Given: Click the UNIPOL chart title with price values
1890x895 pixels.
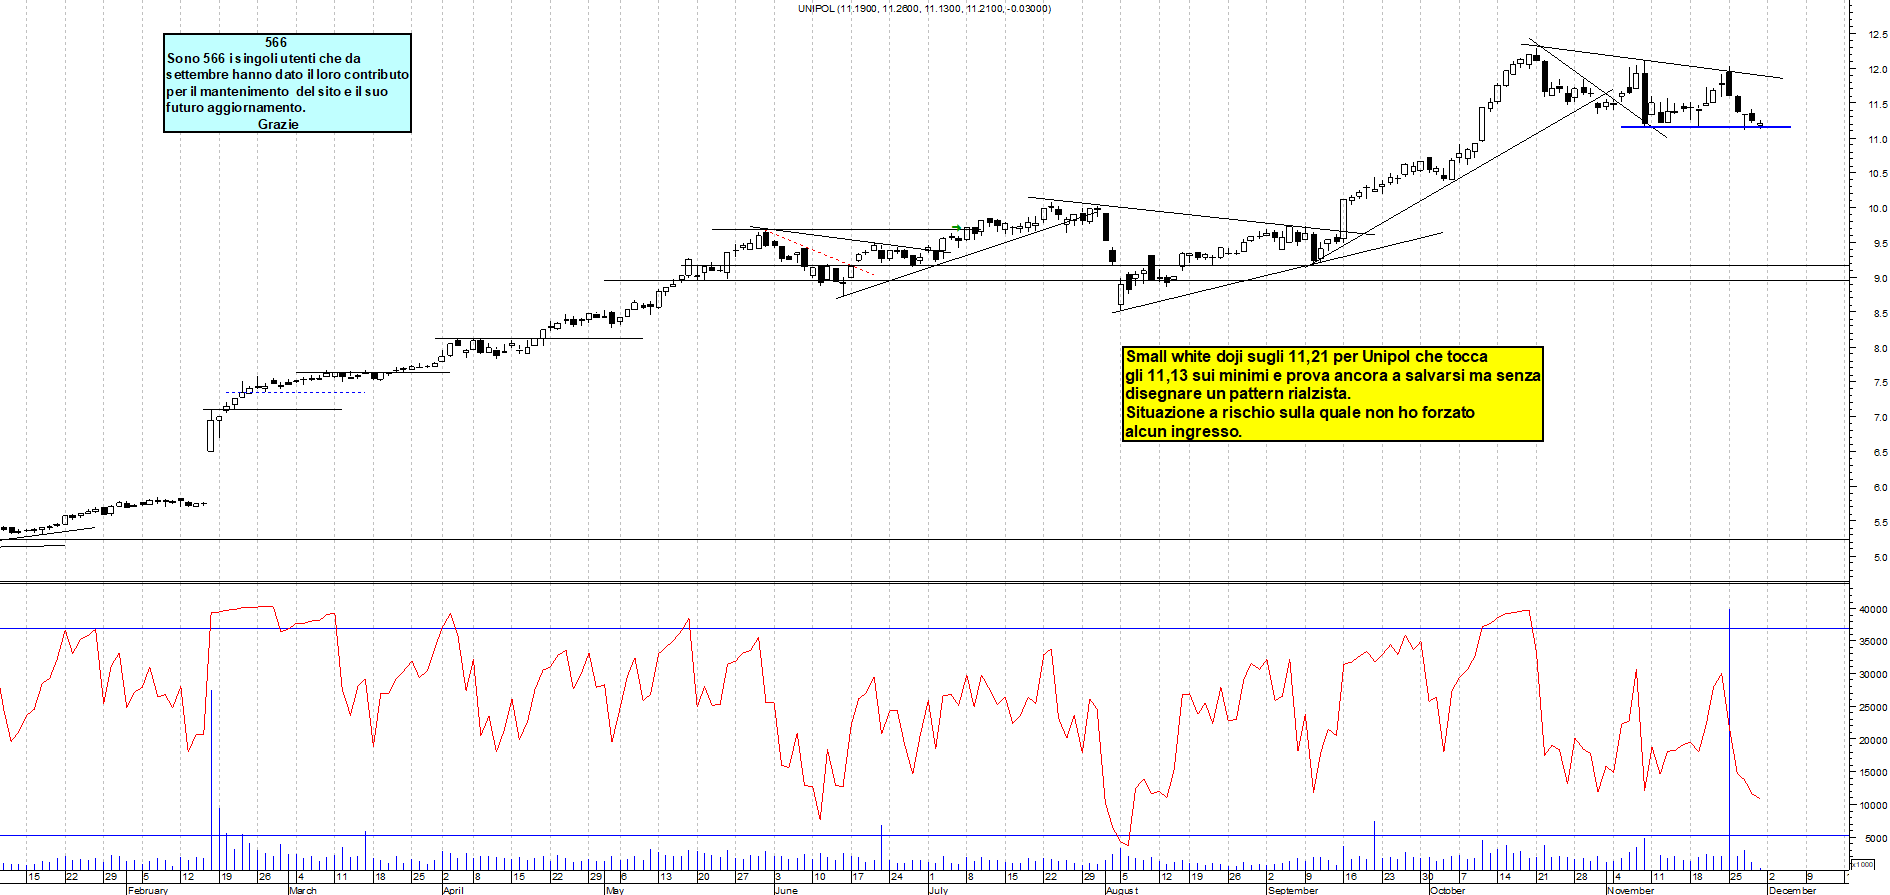Looking at the screenshot, I should click(x=924, y=8).
